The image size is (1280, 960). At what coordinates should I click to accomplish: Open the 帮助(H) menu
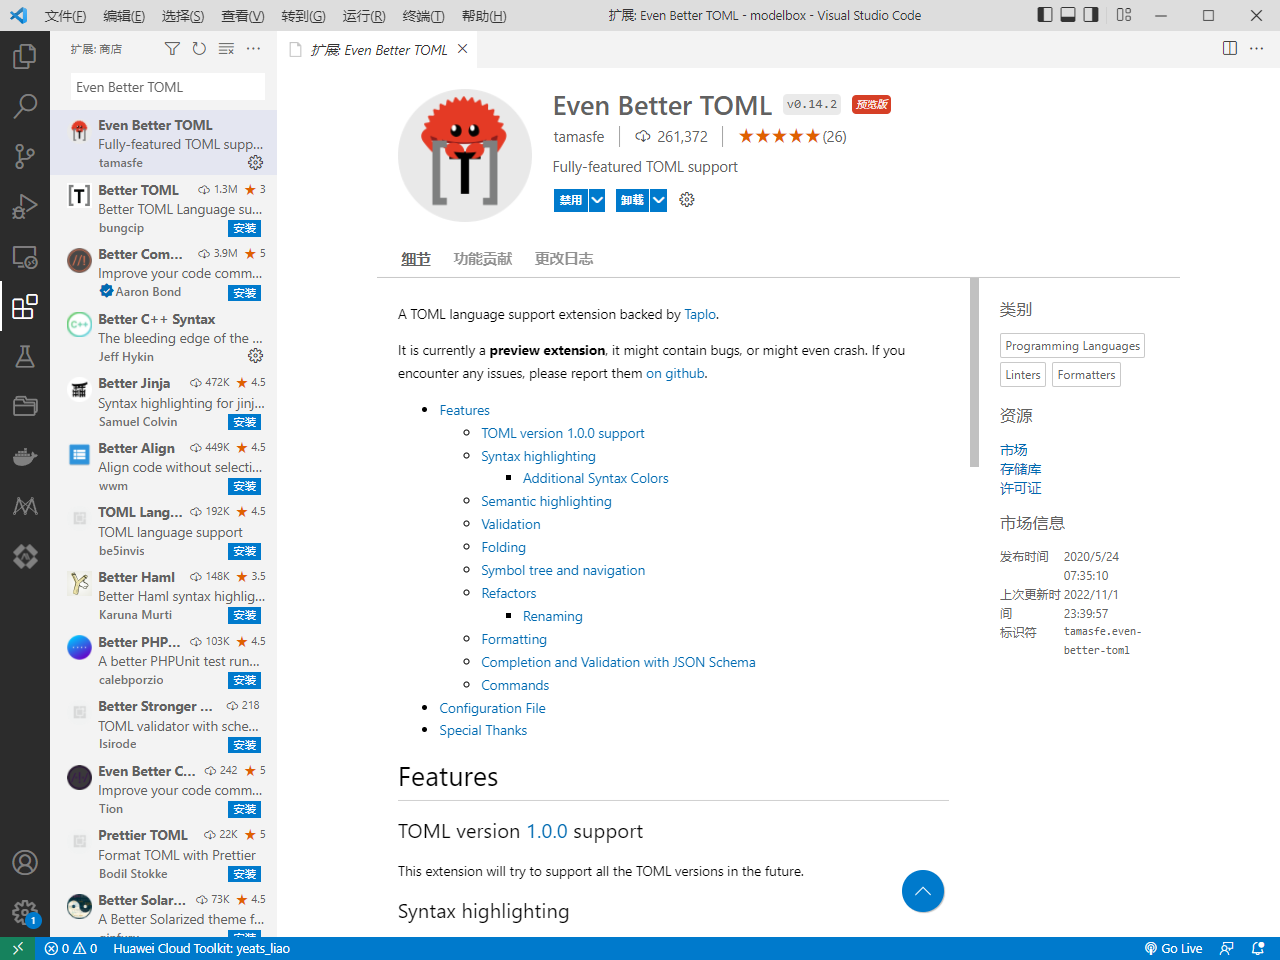pos(484,16)
